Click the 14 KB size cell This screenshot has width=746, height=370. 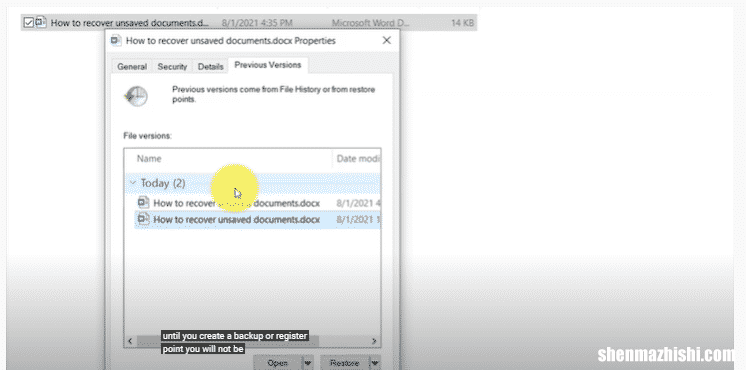[462, 23]
